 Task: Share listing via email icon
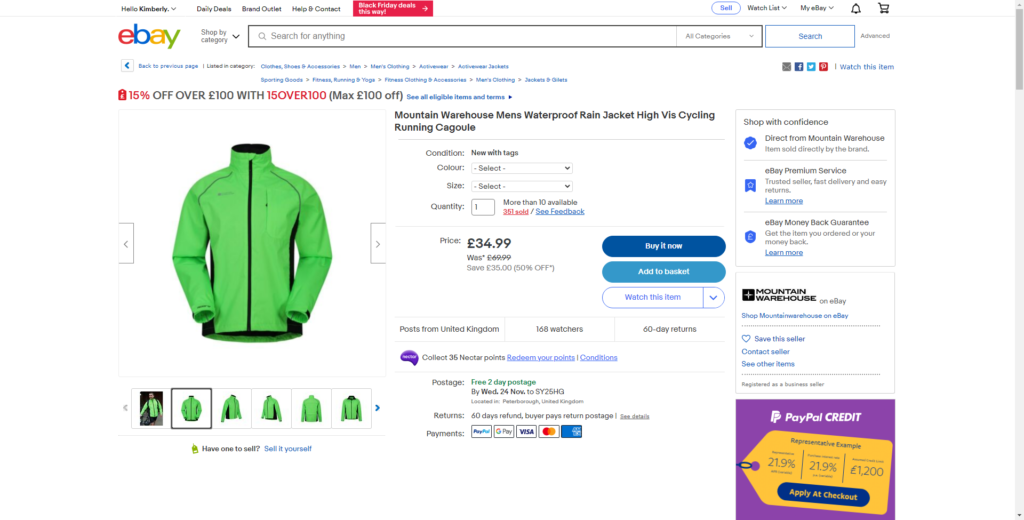point(787,67)
